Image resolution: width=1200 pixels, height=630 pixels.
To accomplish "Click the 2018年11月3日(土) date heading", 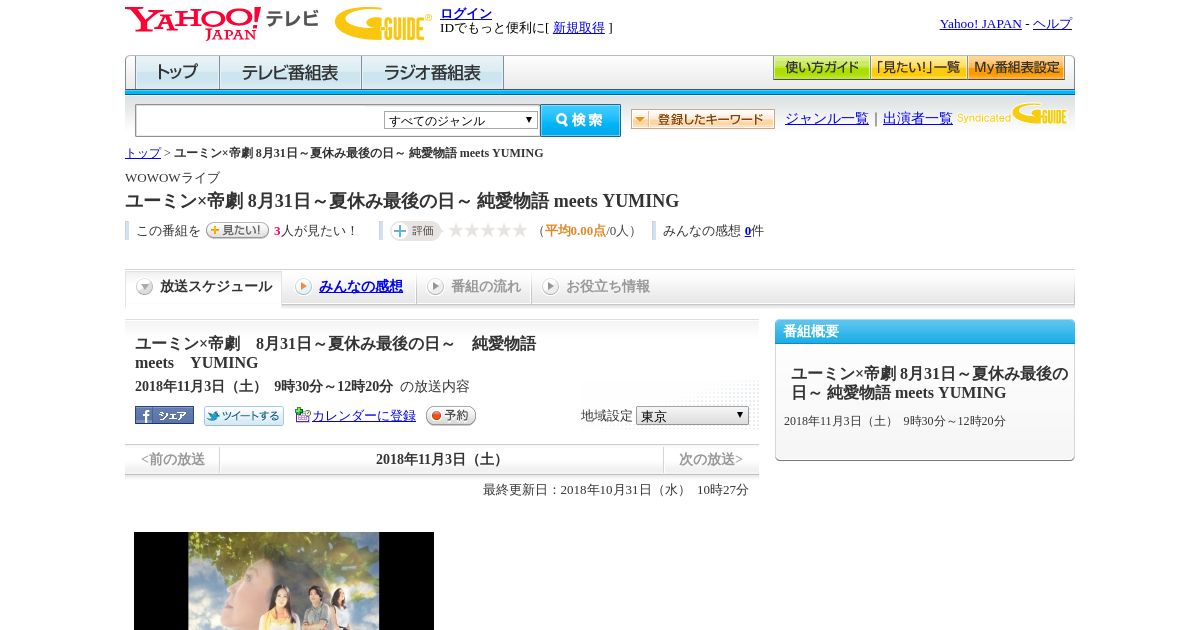I will tap(441, 460).
